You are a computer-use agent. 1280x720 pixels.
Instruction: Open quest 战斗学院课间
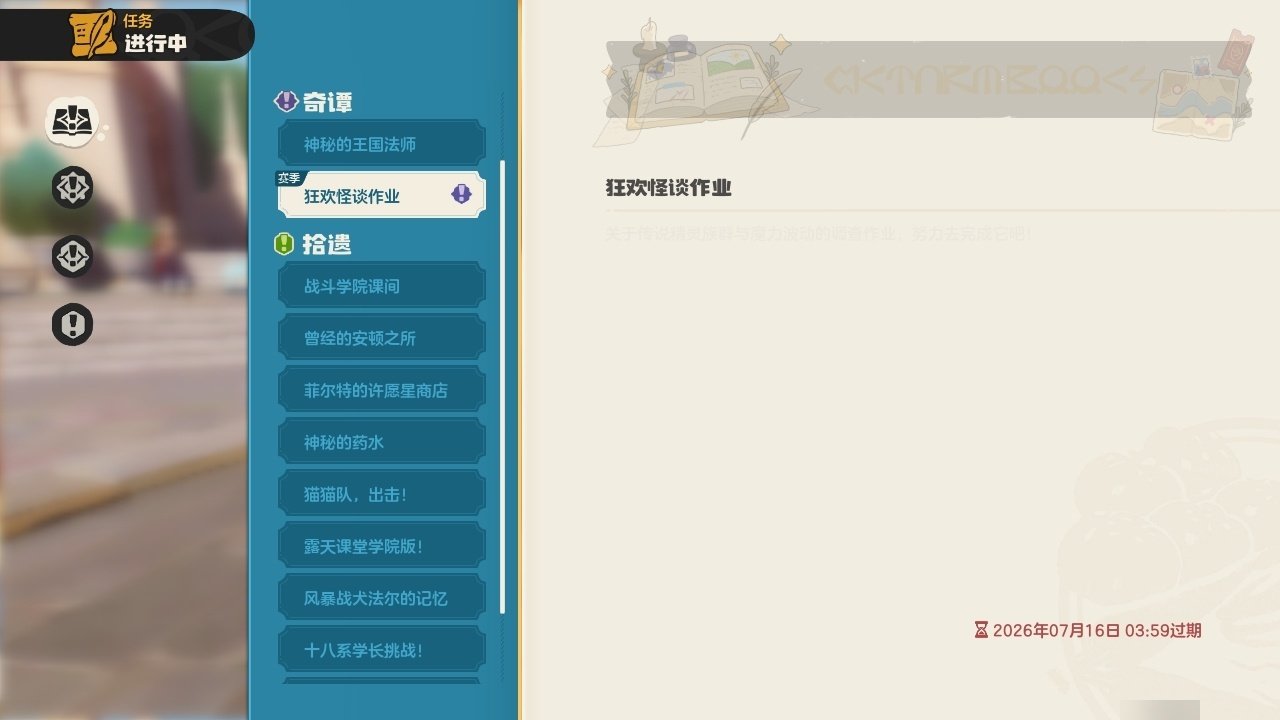tap(381, 286)
